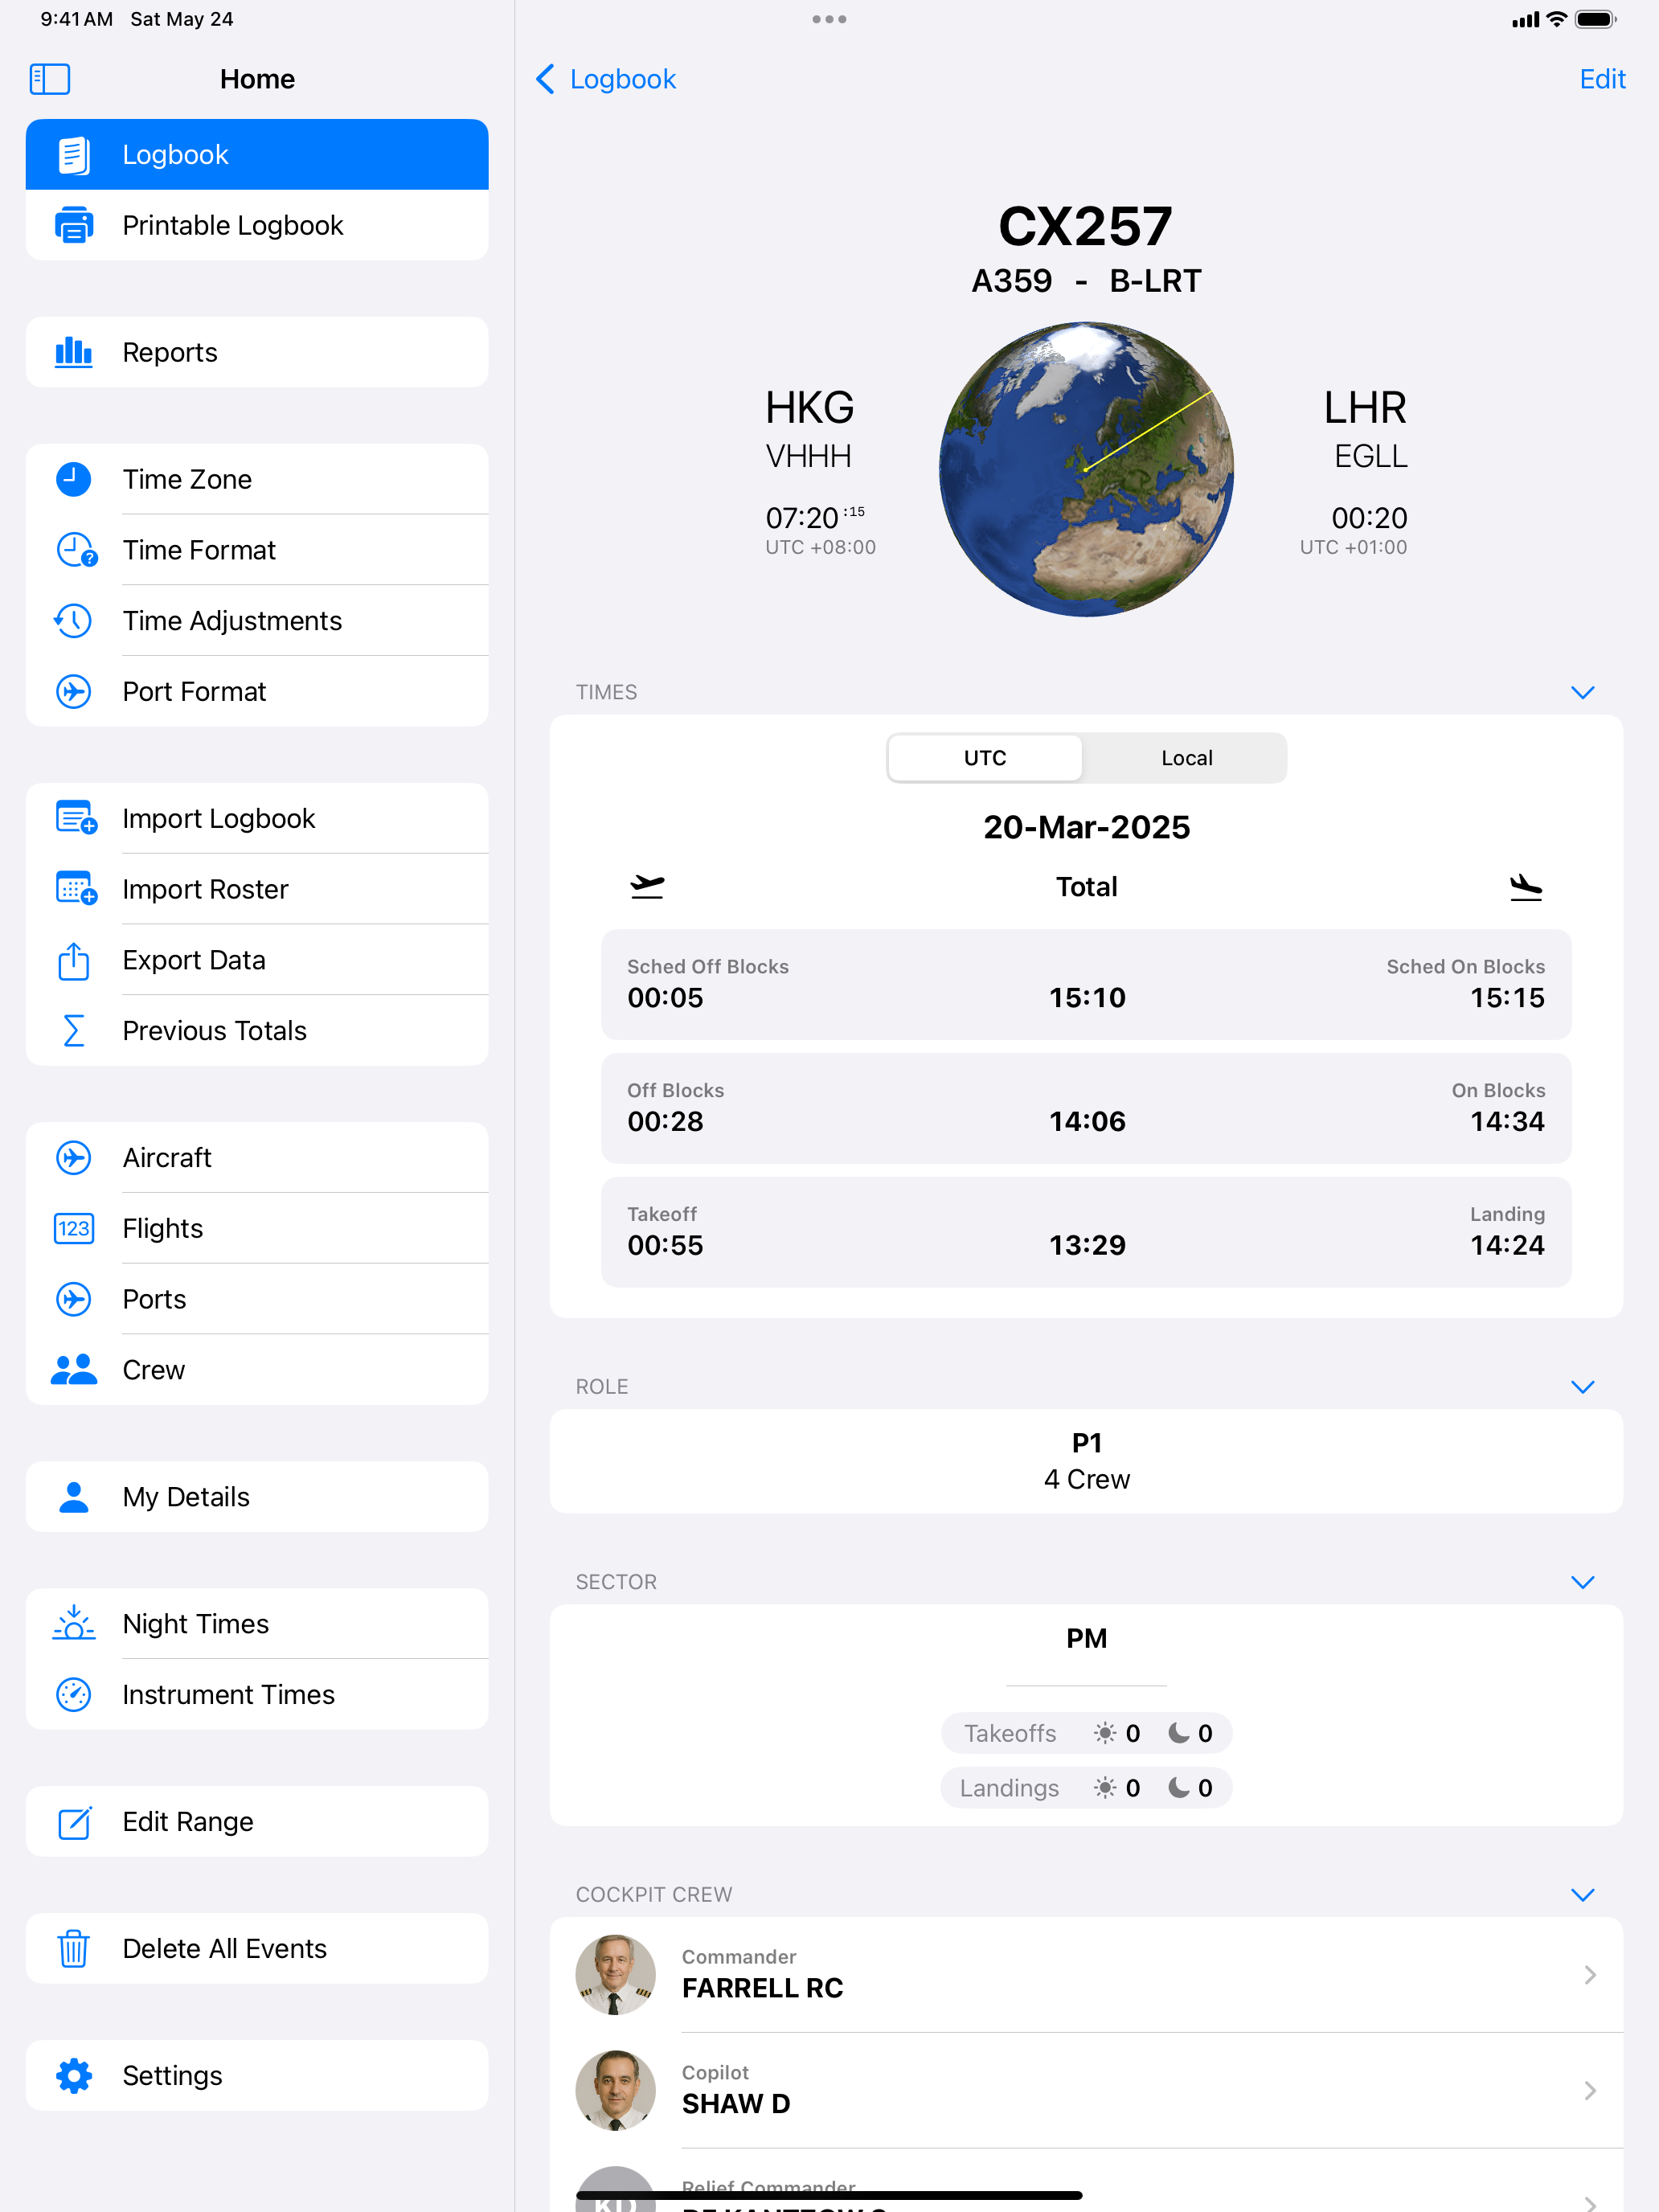Viewport: 1659px width, 2212px height.
Task: Click the Reports bar chart icon
Action: click(x=74, y=352)
